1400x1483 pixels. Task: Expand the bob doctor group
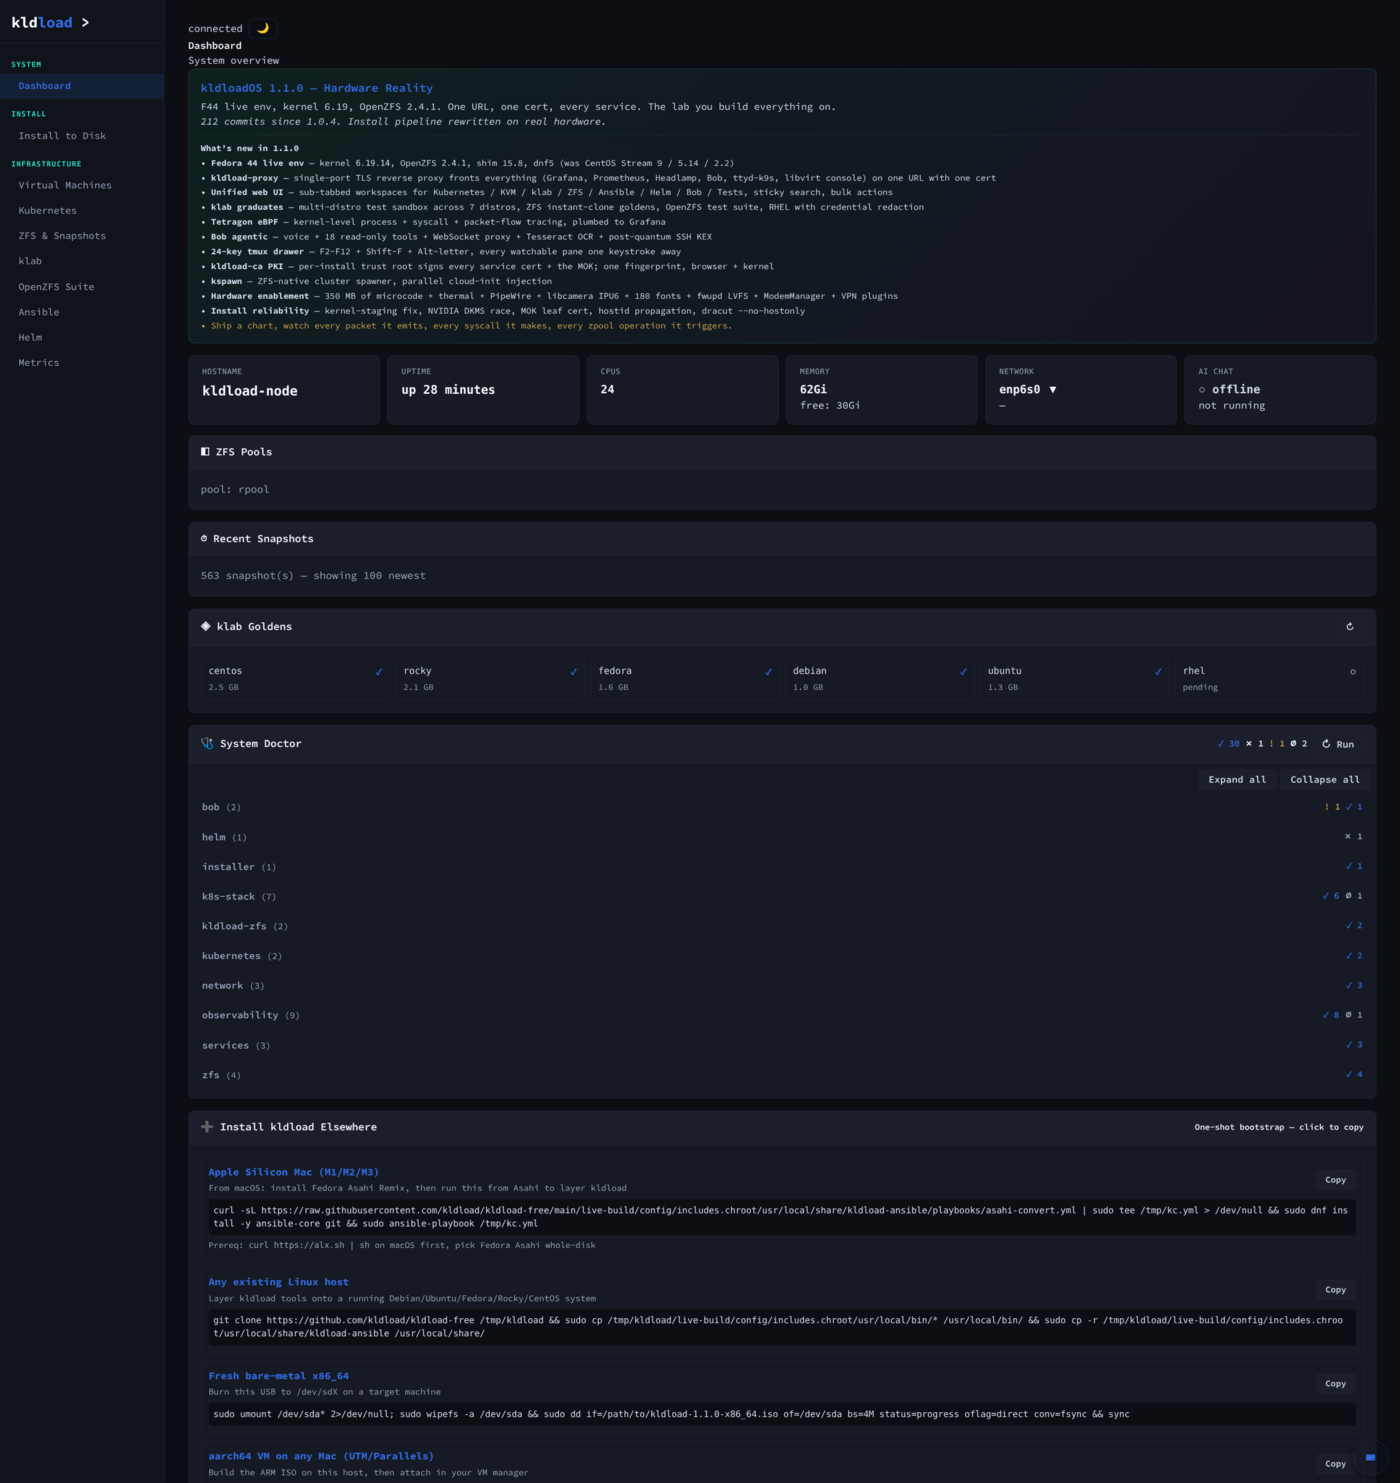782,807
